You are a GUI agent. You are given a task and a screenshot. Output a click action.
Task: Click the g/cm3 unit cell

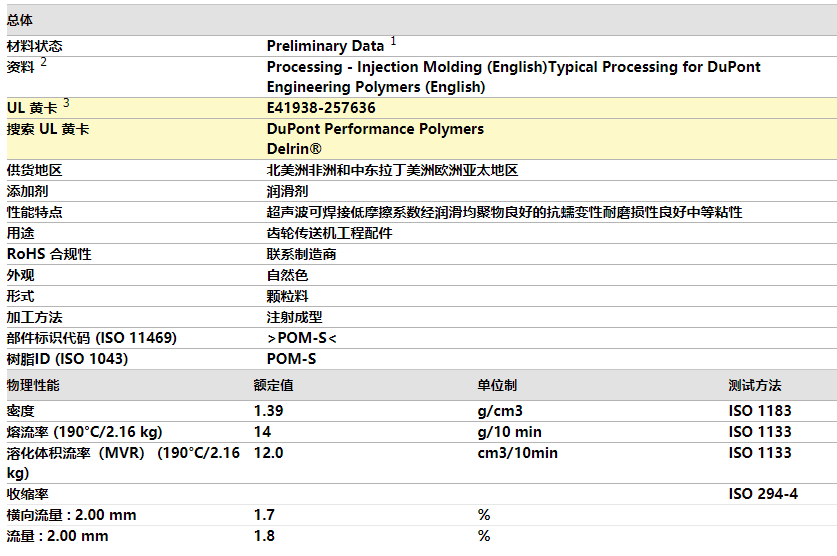point(500,411)
